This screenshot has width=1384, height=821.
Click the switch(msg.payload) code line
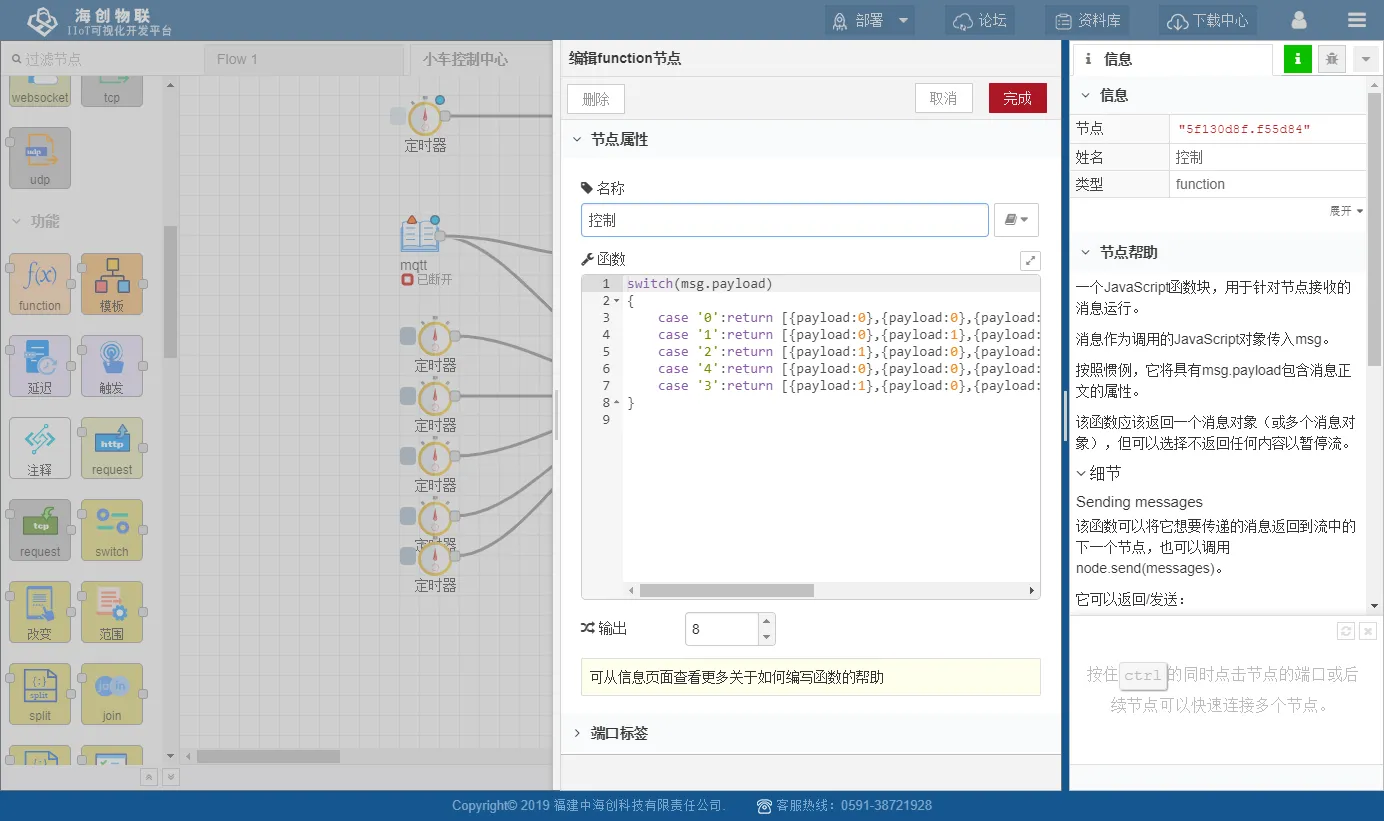(700, 284)
